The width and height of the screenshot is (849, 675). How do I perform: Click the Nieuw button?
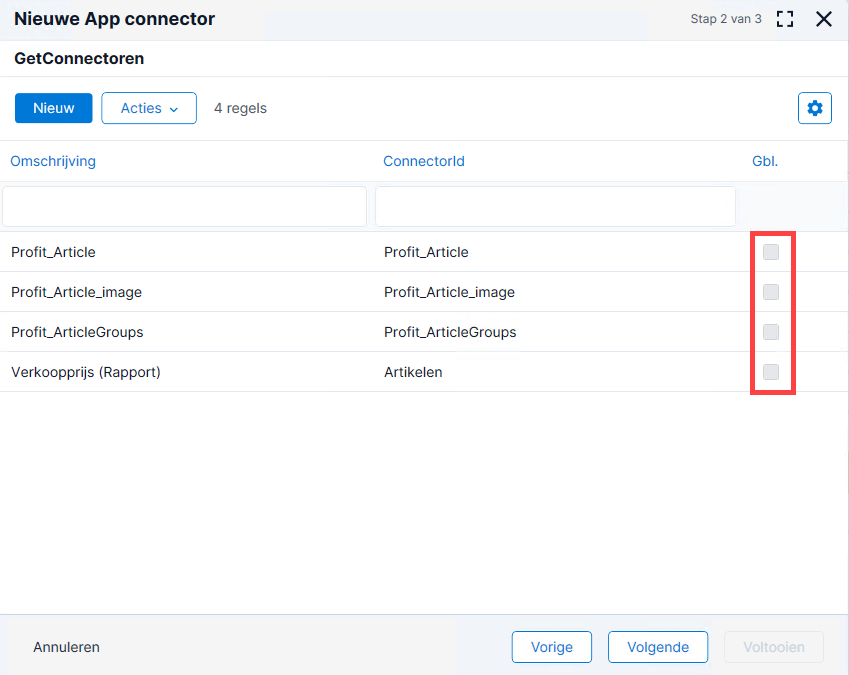pyautogui.click(x=54, y=108)
